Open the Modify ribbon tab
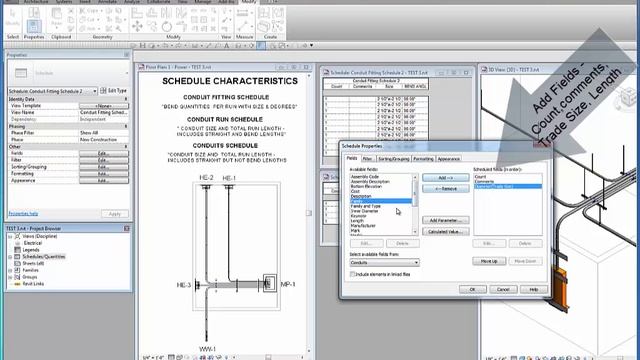The height and width of the screenshot is (360, 640). [x=249, y=2]
